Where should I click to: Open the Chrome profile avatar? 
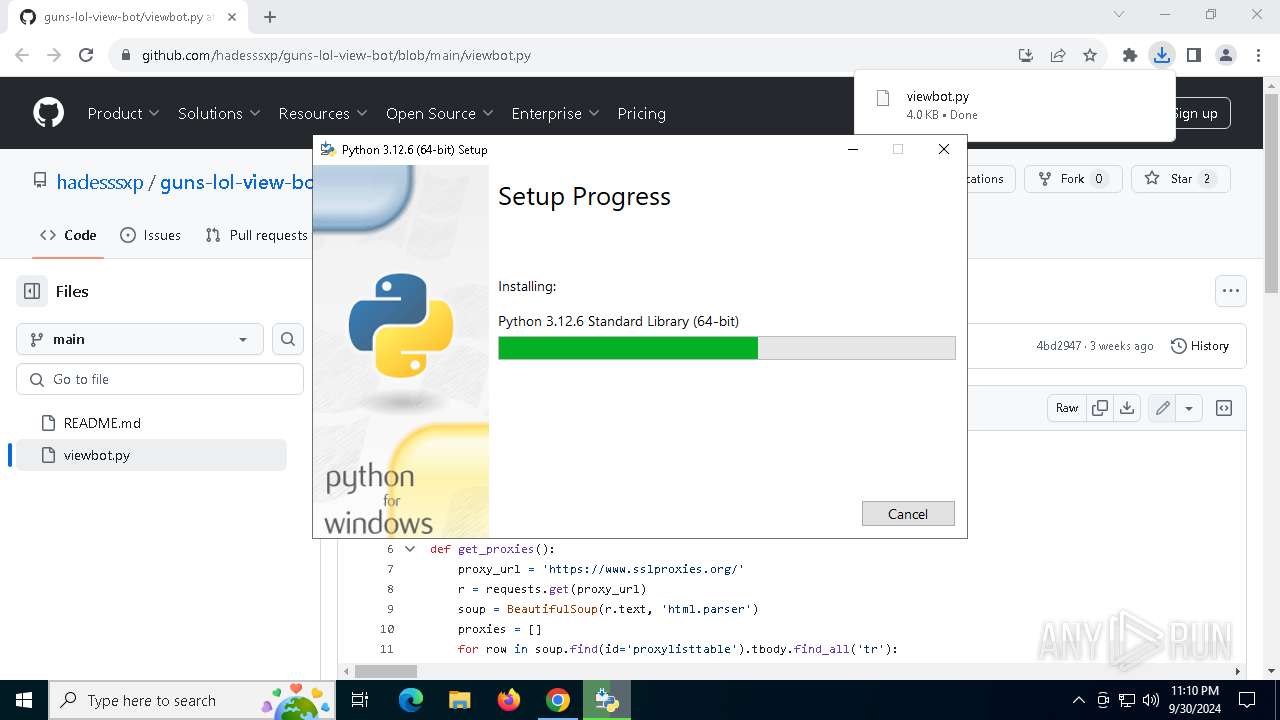point(1226,55)
